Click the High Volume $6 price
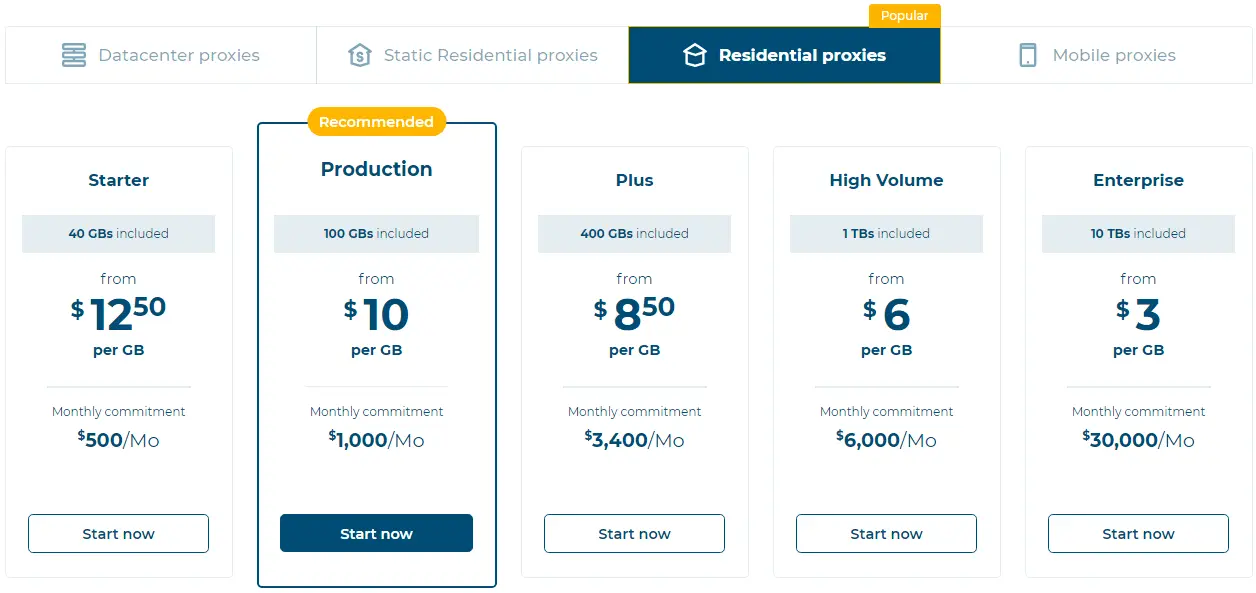Screen dimensions: 1256x593 (x=886, y=315)
